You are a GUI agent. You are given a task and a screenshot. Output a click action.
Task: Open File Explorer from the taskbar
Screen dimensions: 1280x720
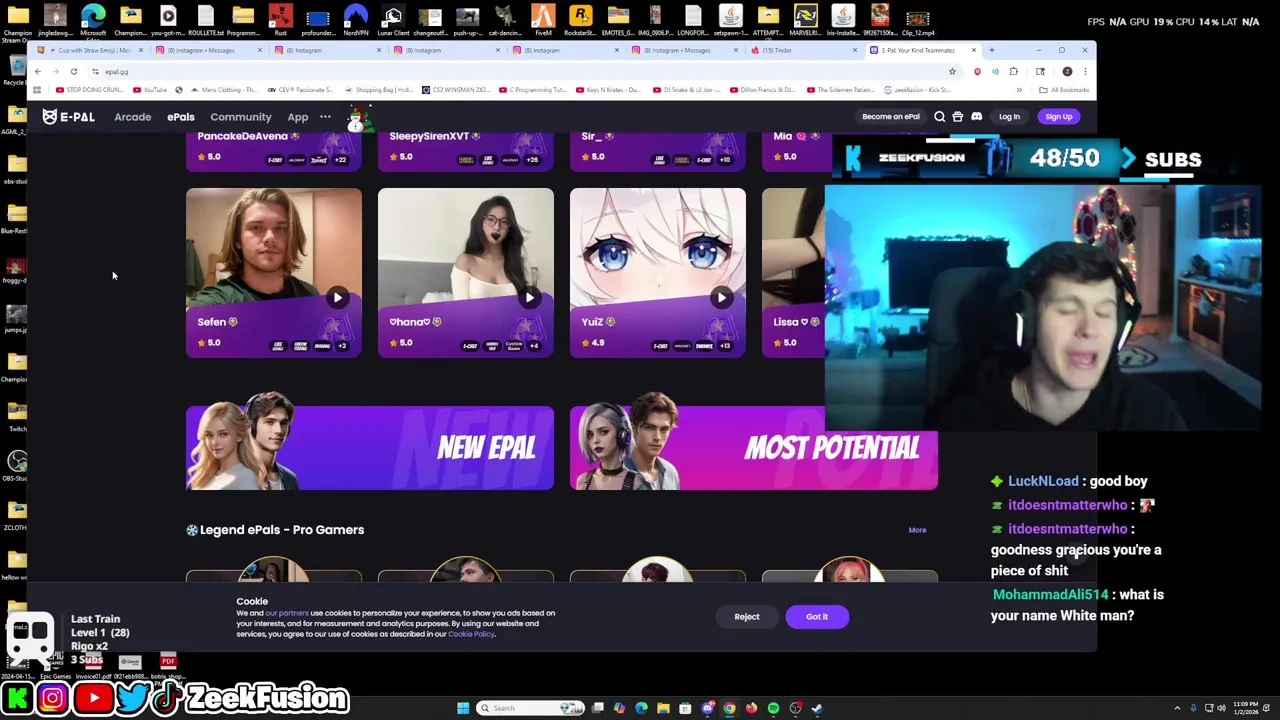click(x=663, y=708)
